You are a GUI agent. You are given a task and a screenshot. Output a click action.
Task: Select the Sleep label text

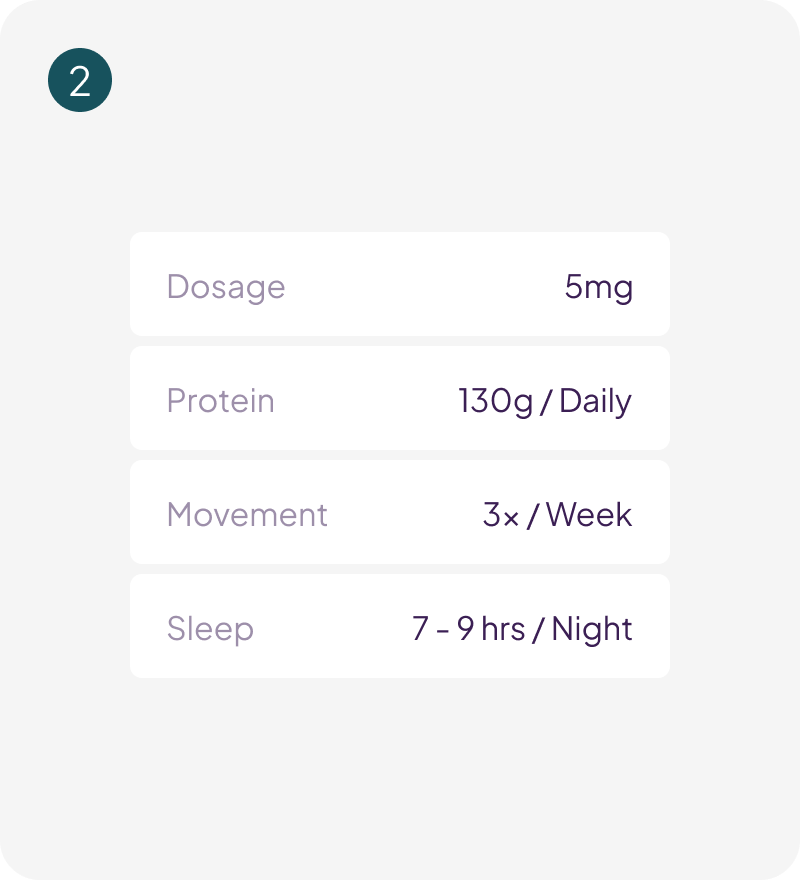[x=210, y=629]
